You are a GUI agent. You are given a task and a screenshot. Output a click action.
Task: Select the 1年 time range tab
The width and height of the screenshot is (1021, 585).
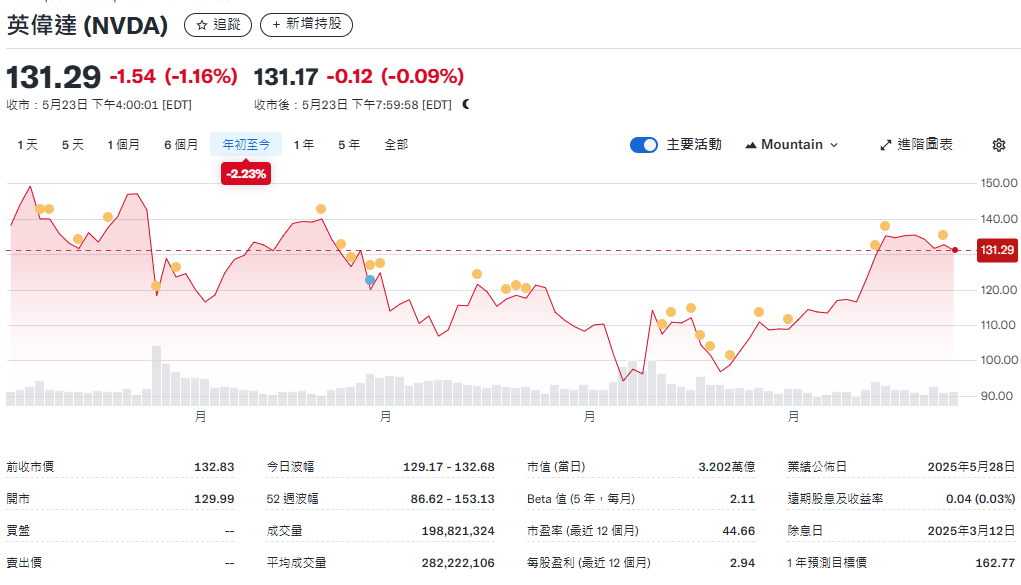303,145
